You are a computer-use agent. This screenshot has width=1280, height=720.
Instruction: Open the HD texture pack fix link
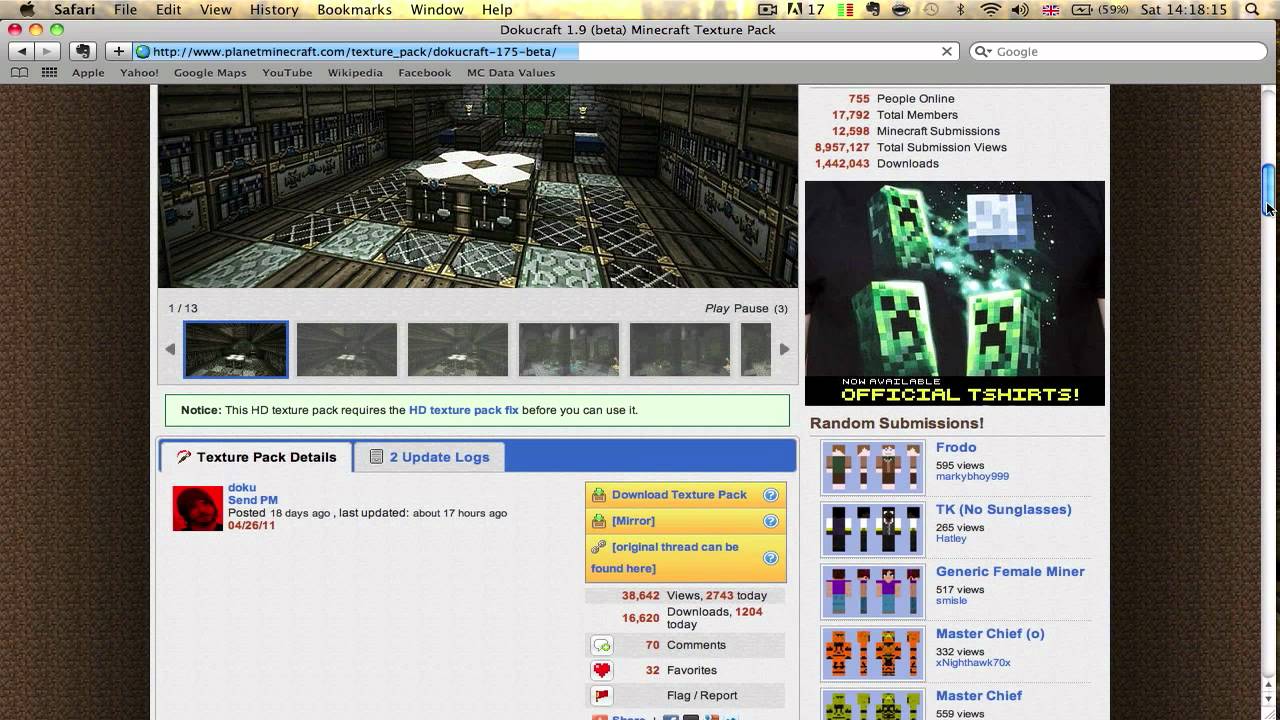pyautogui.click(x=464, y=410)
